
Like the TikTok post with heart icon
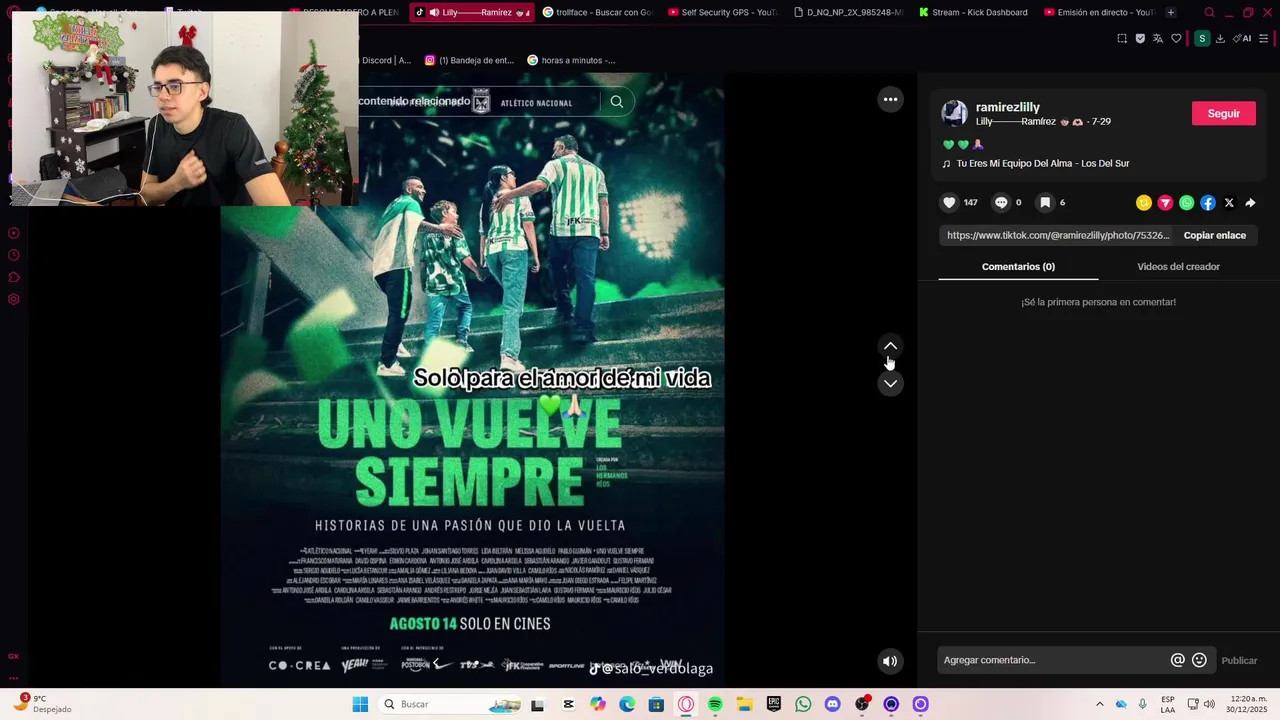coord(949,202)
